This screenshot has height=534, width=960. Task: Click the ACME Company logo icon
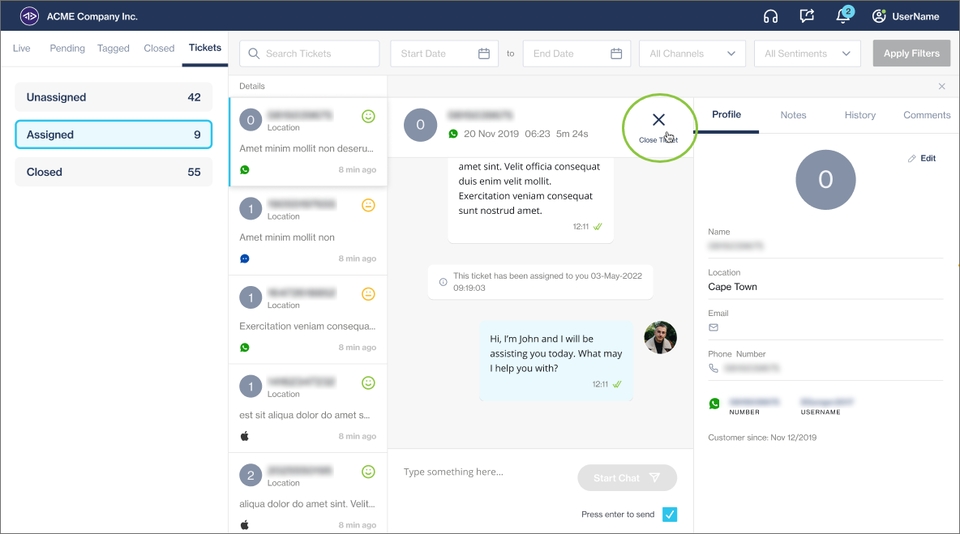(x=29, y=16)
